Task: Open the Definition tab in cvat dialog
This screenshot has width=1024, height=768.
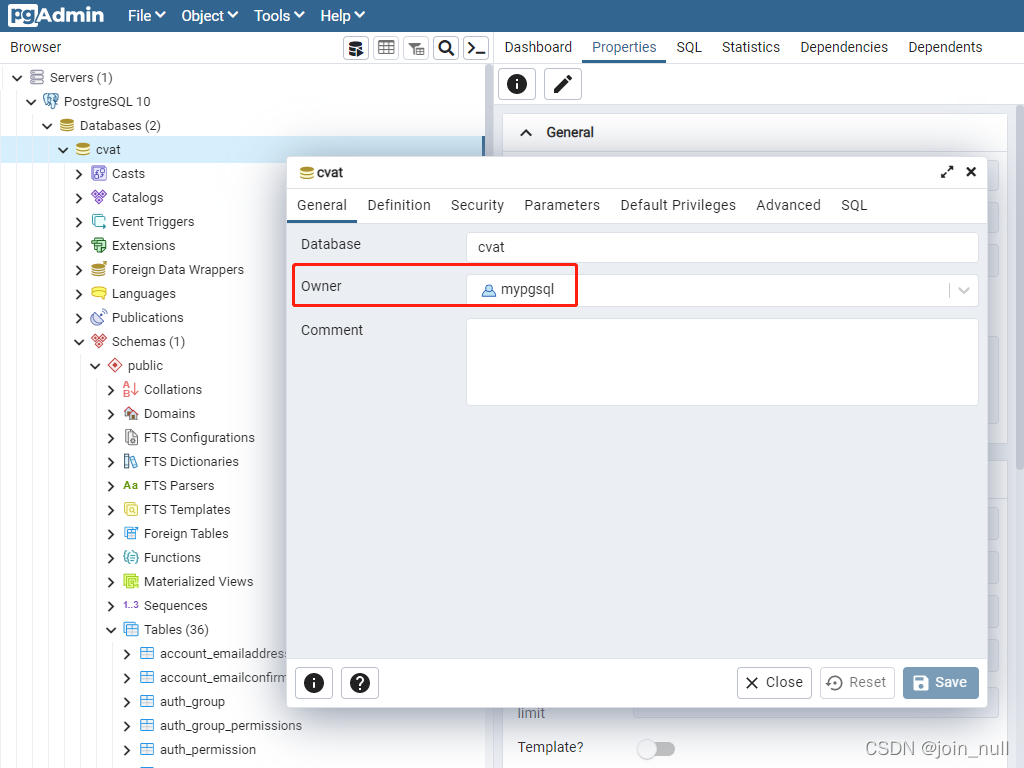Action: coord(399,205)
